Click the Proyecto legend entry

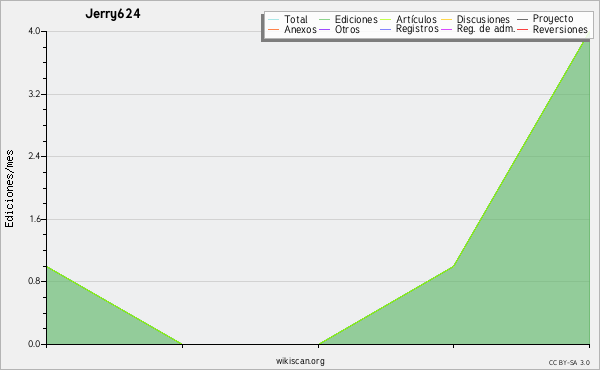tap(545, 19)
